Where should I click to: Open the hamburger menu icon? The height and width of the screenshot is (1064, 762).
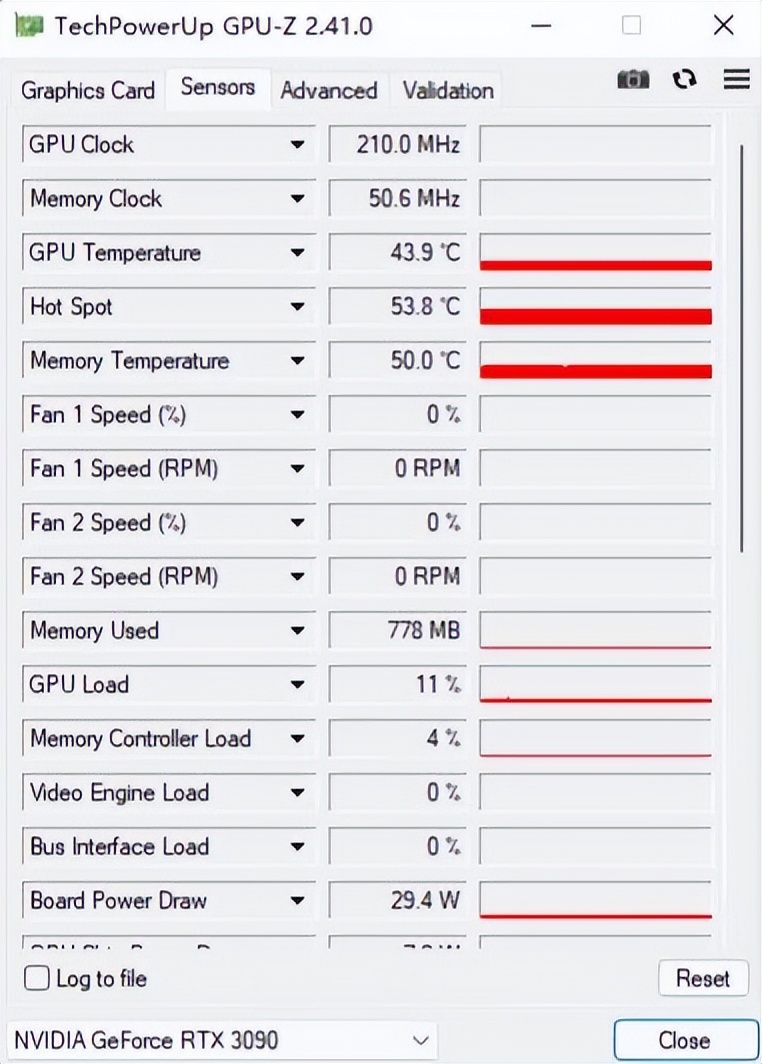737,80
